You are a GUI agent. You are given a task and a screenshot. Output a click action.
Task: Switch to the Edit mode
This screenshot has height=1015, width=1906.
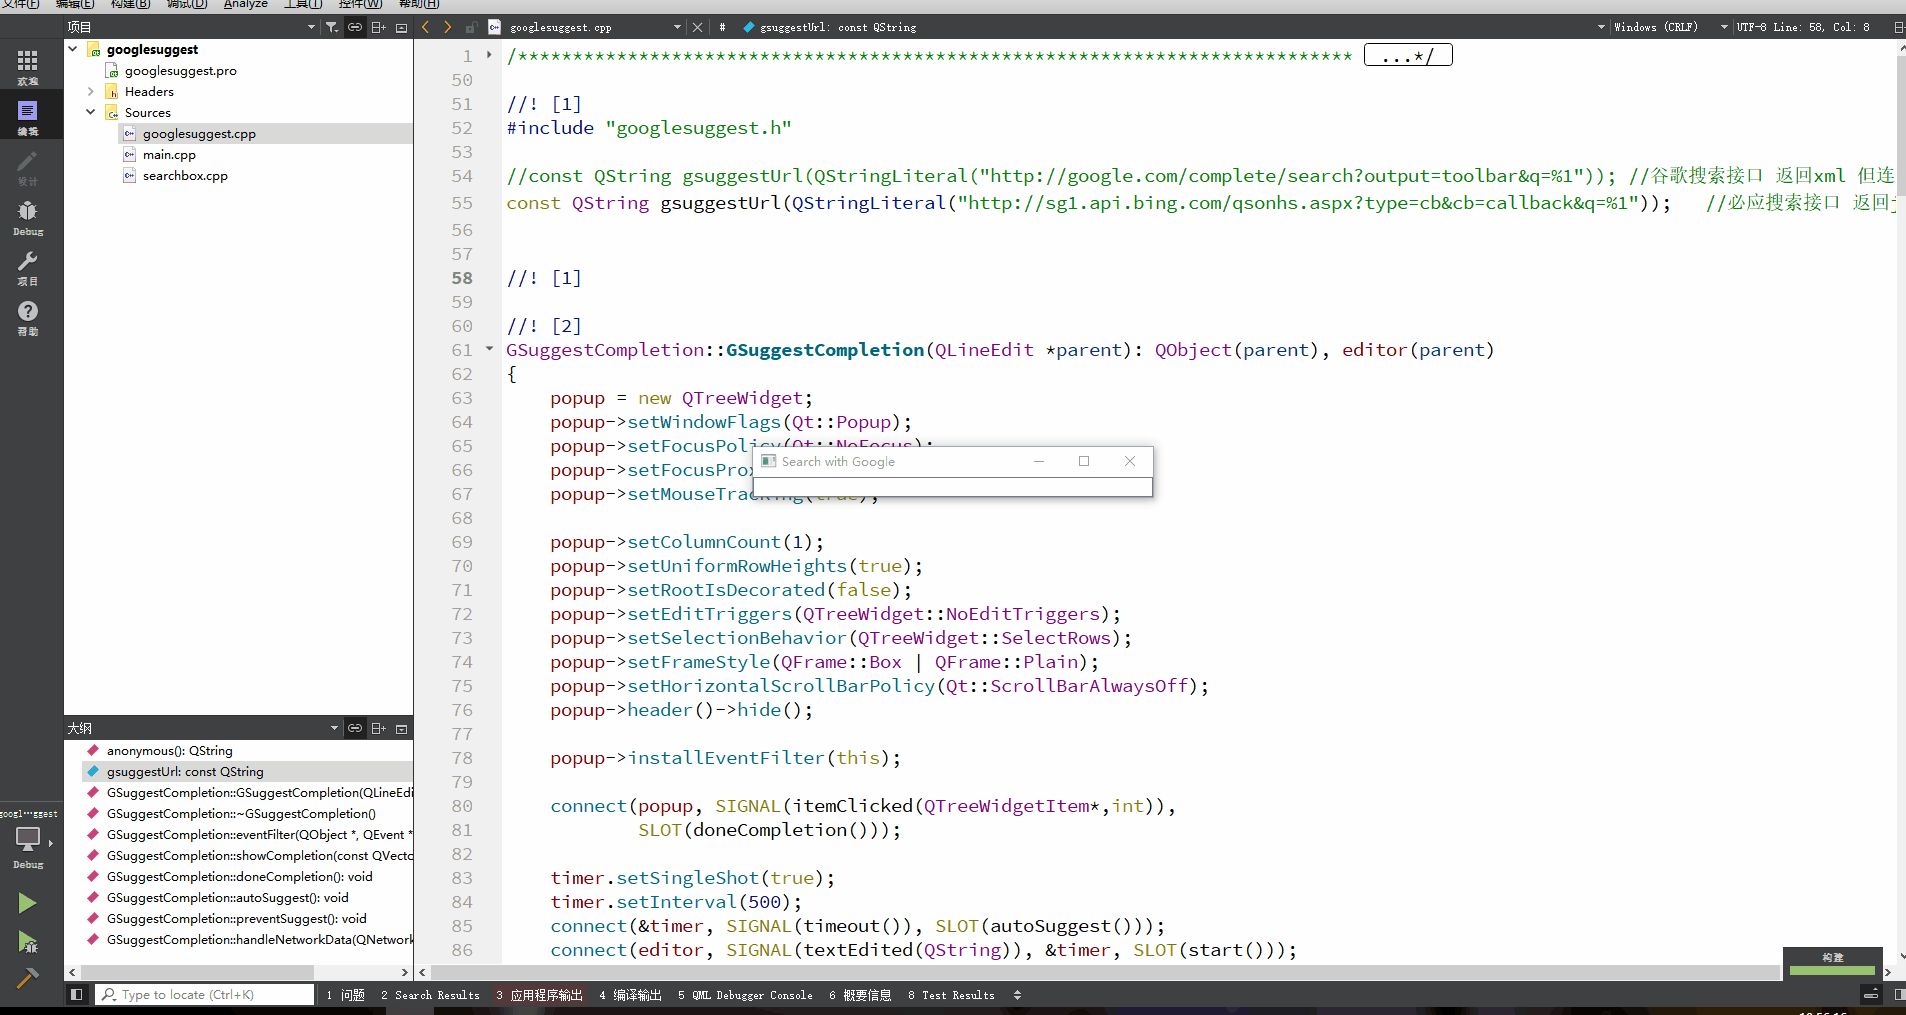pyautogui.click(x=28, y=117)
